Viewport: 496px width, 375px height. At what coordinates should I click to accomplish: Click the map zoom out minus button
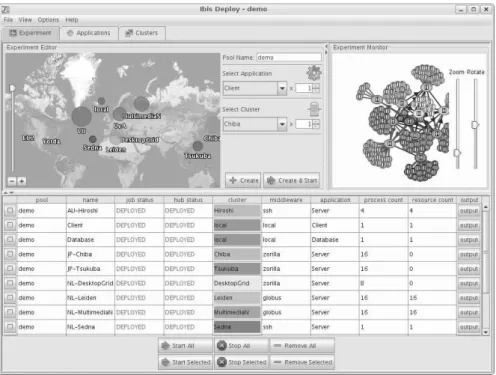(x=12, y=181)
